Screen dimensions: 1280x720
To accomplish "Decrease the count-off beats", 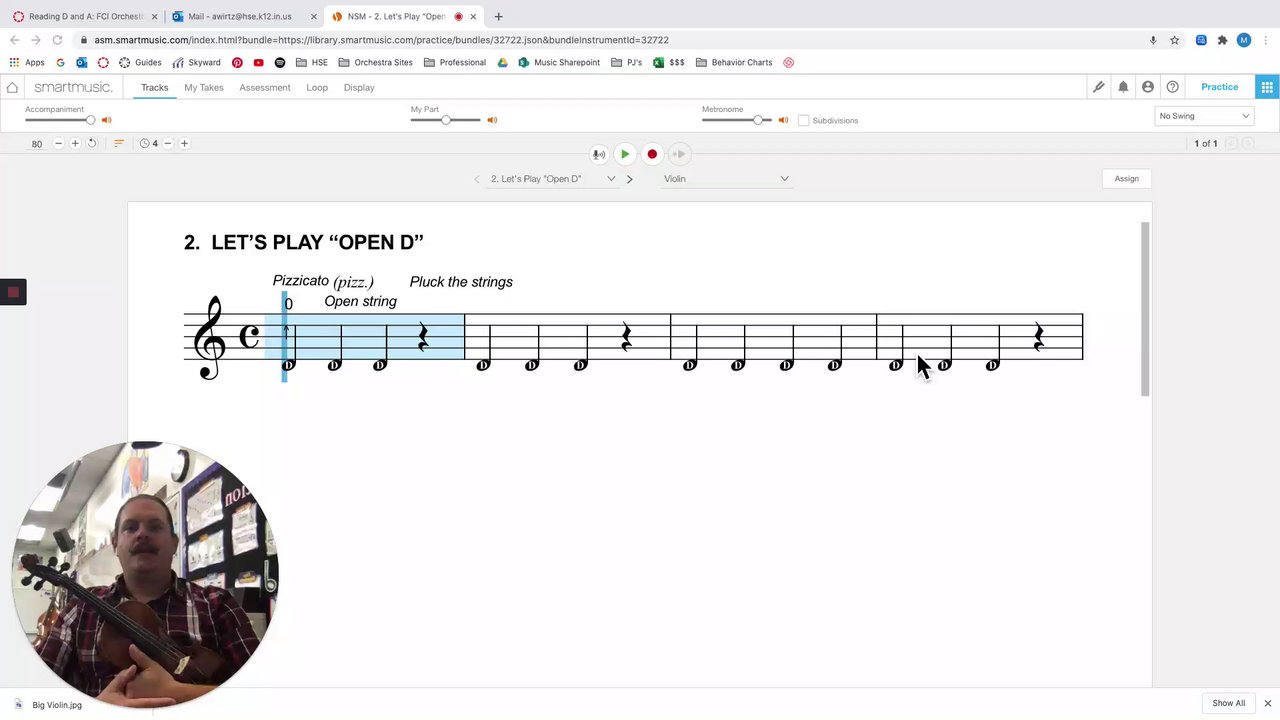I will point(168,144).
